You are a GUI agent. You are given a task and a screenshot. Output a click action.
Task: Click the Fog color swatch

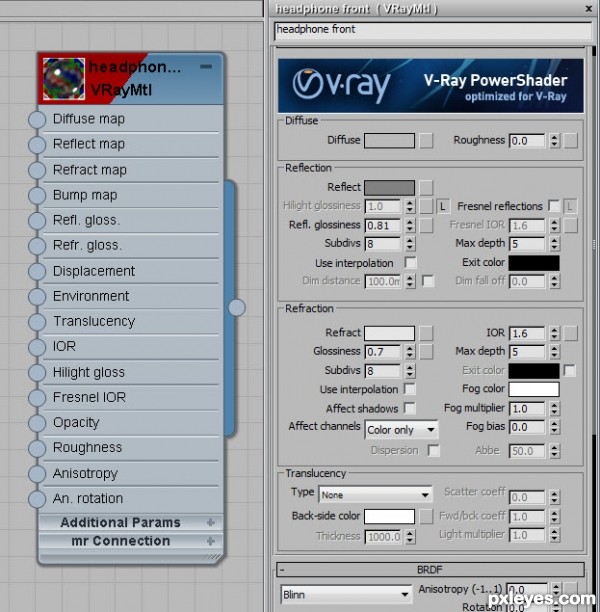(x=534, y=389)
